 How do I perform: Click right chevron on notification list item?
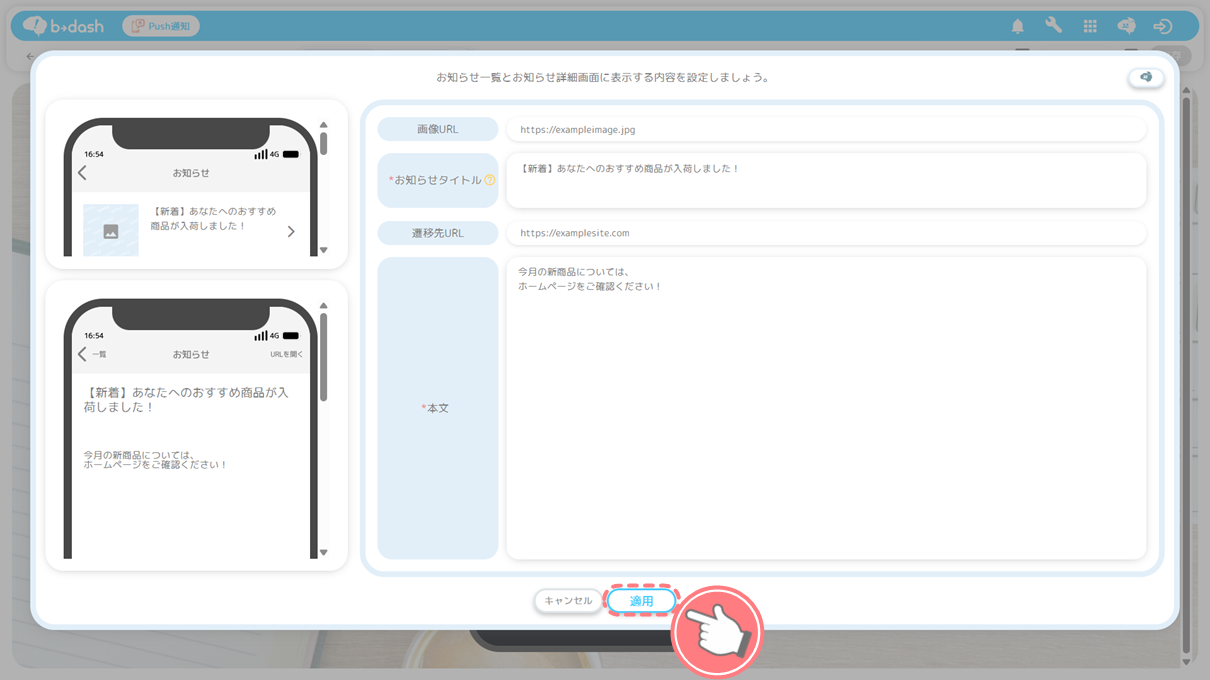click(291, 231)
